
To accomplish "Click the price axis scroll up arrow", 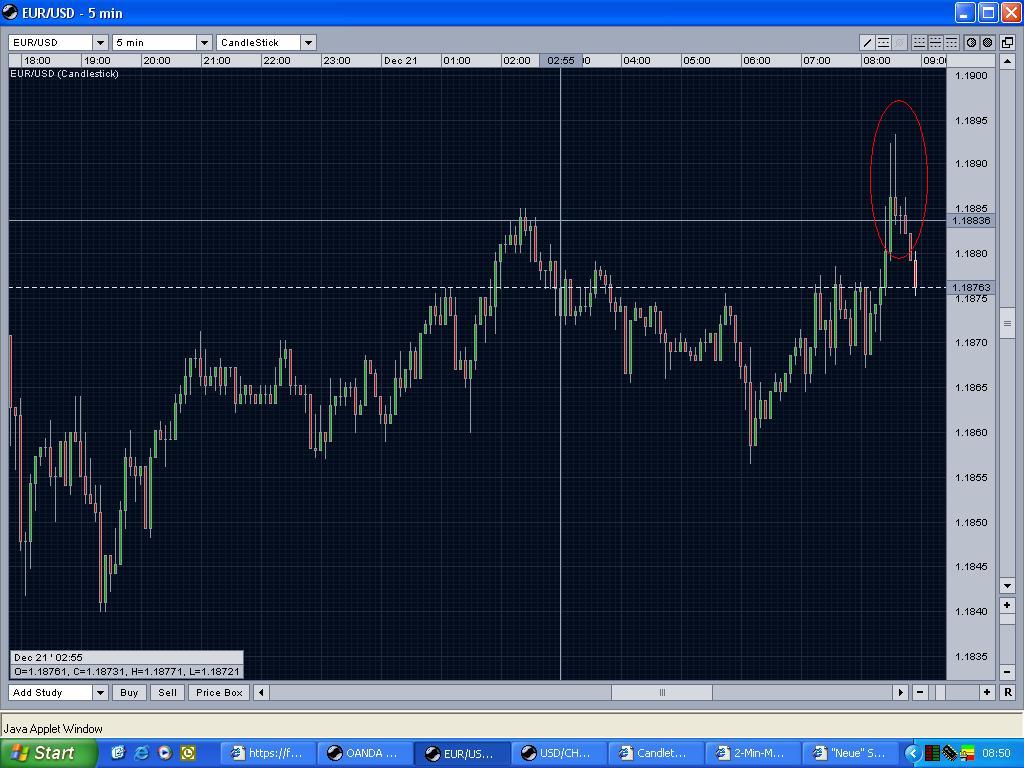I will pyautogui.click(x=1007, y=61).
